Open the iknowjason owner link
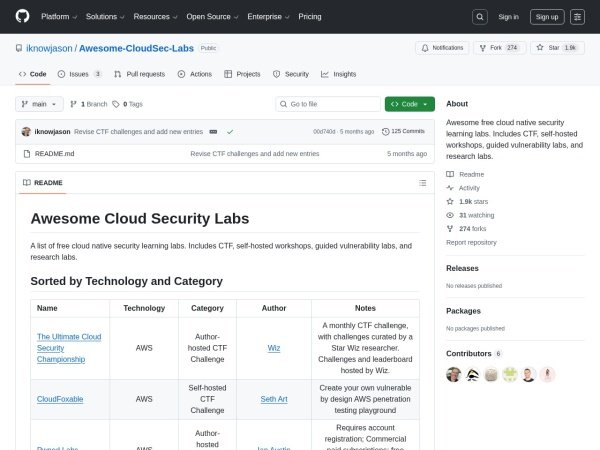This screenshot has height=450, width=600. 49,48
